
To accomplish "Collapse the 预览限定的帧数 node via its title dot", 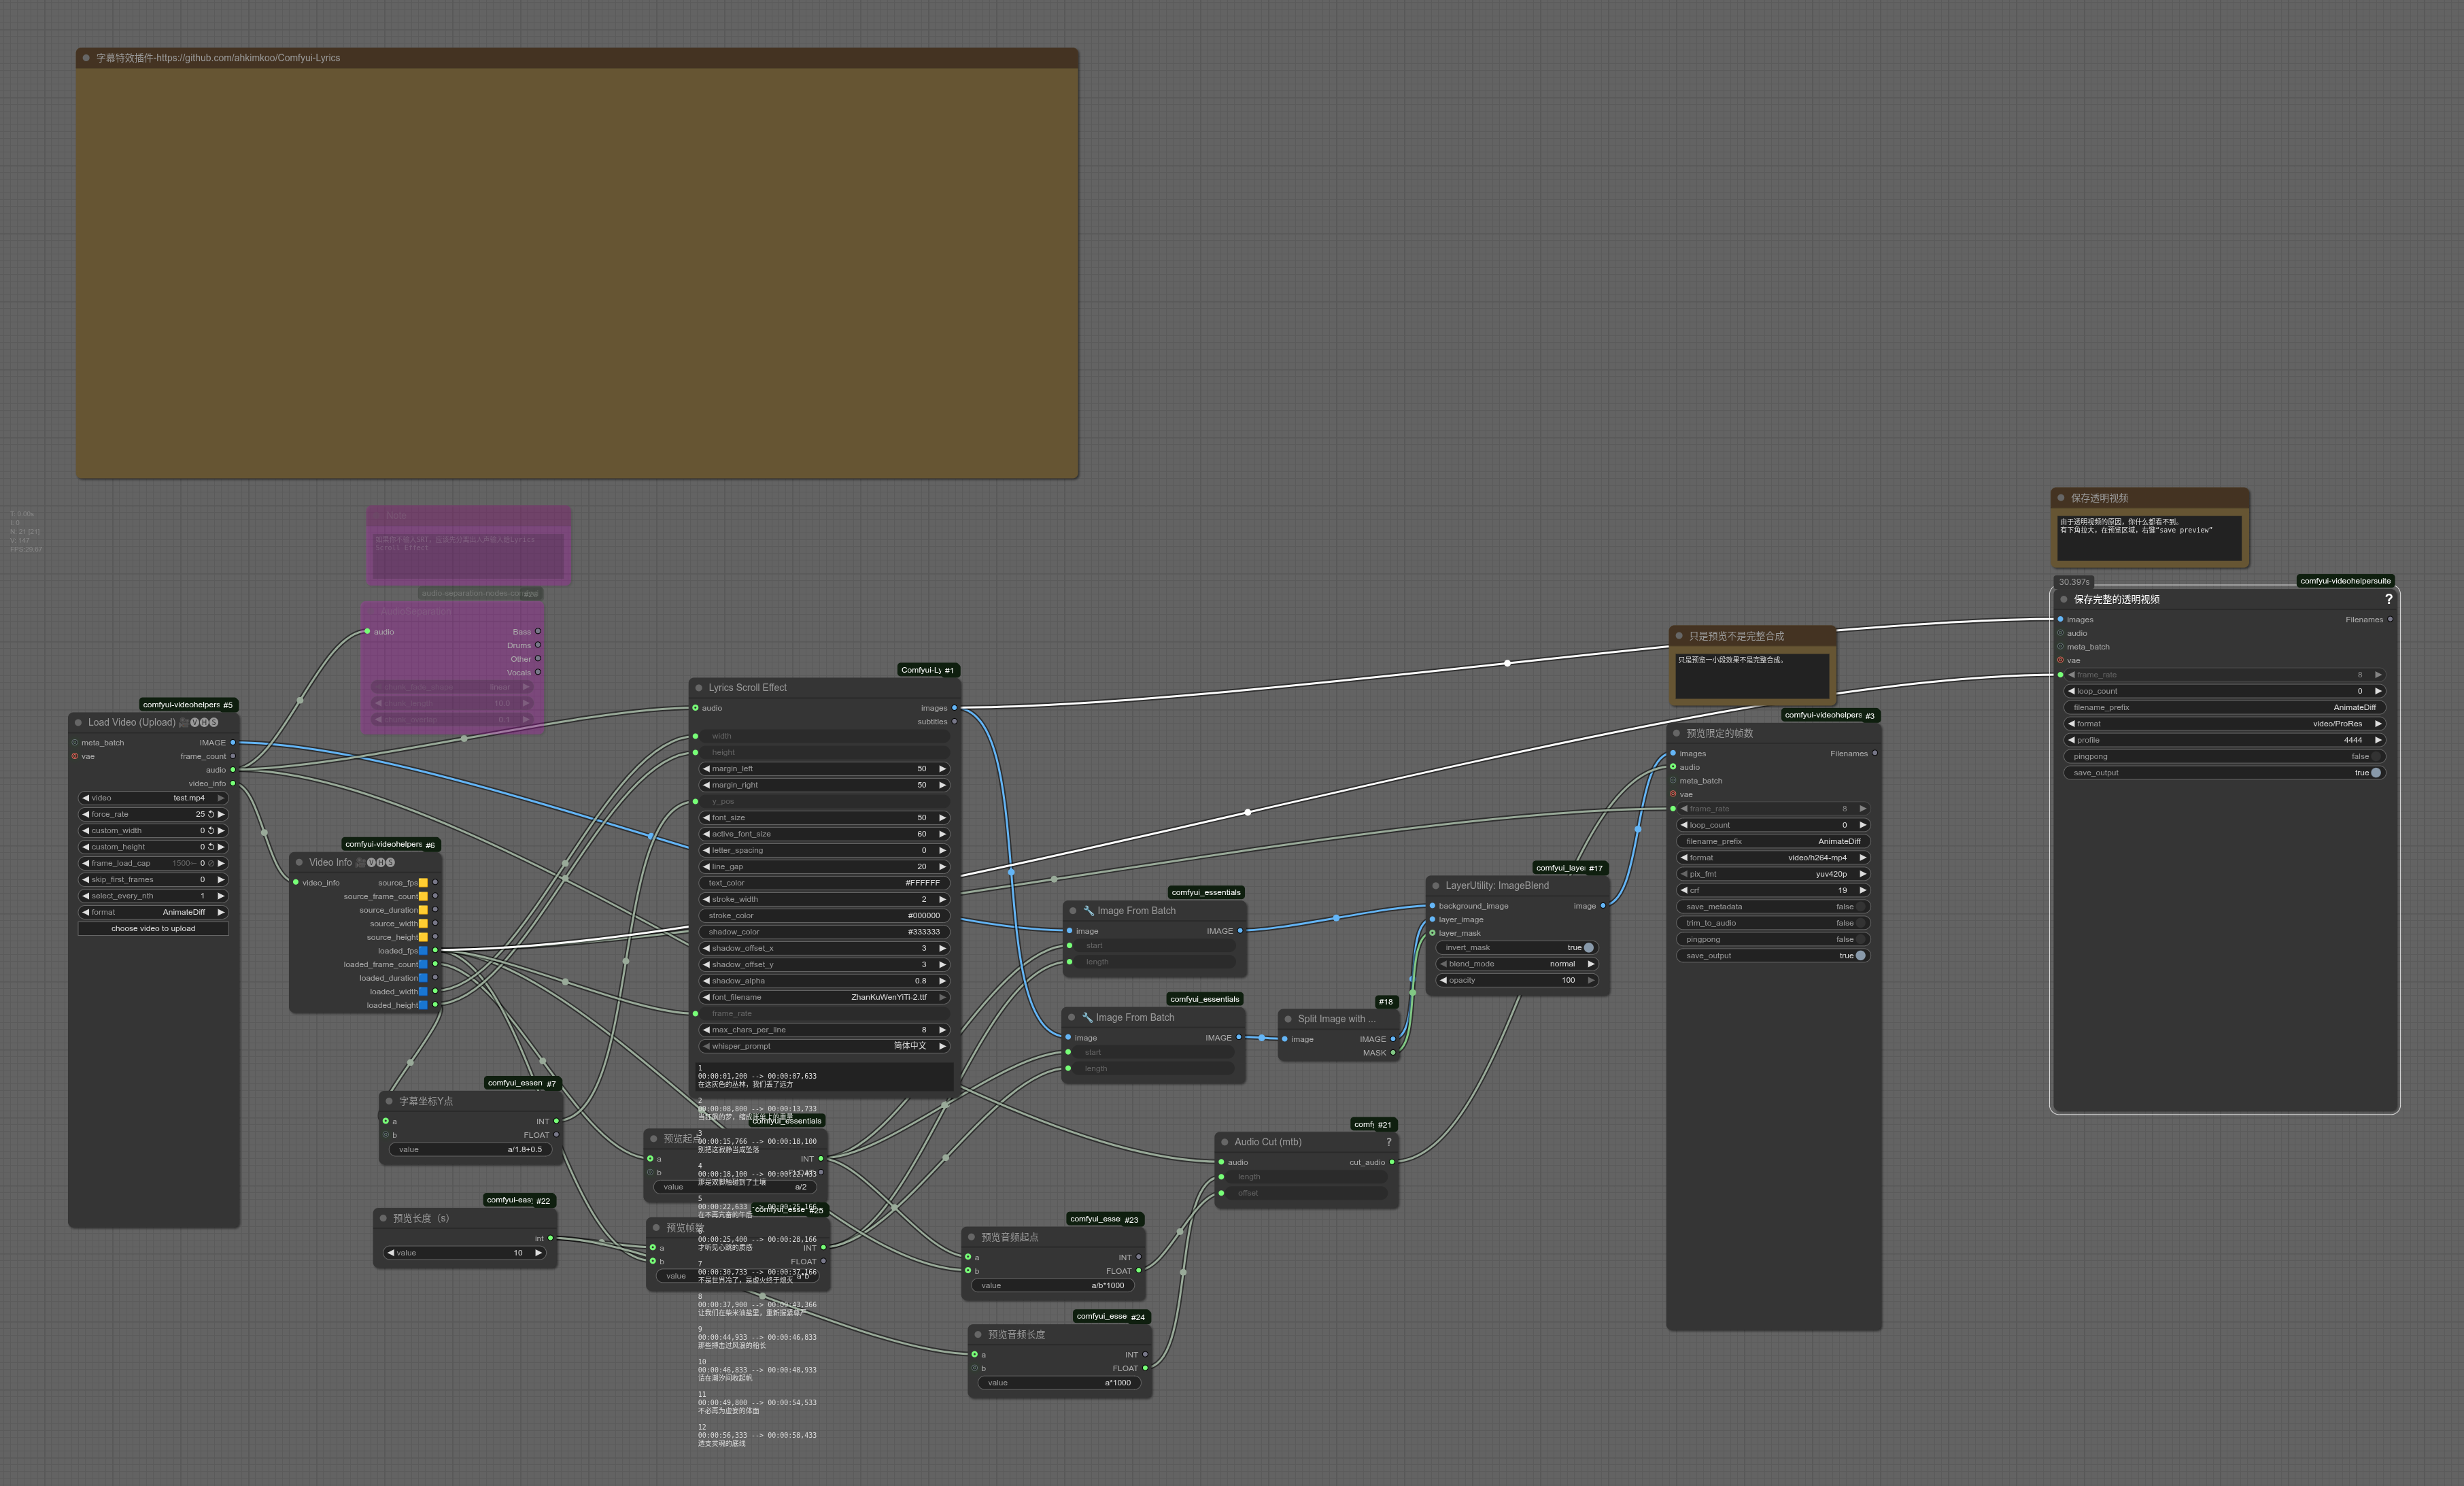I will (x=1677, y=733).
